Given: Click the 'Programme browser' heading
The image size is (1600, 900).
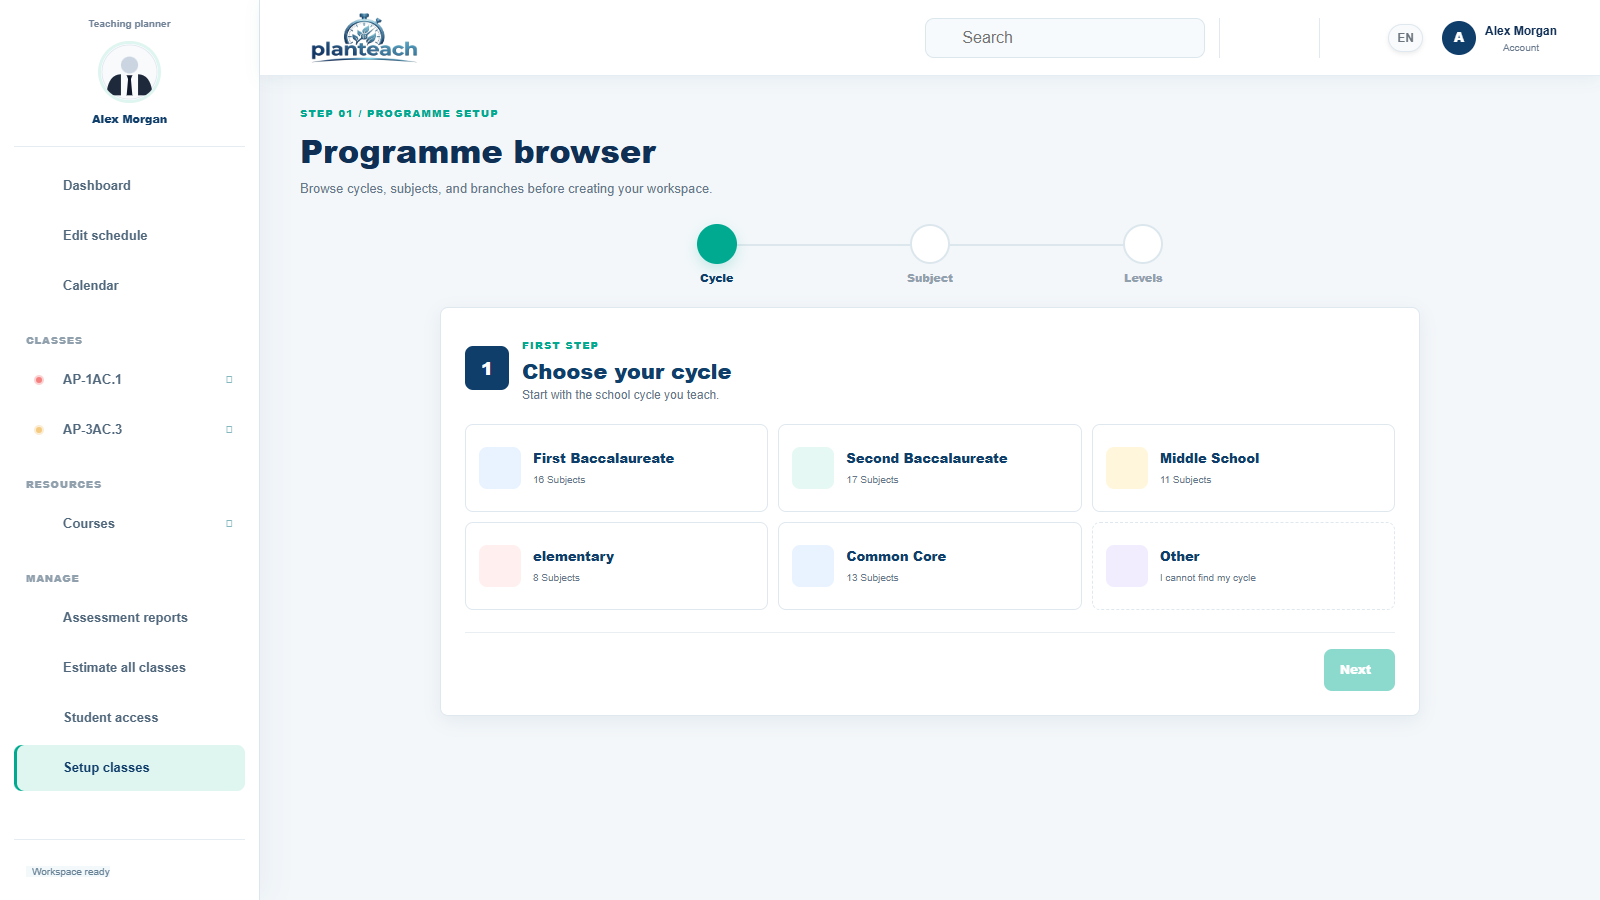Looking at the screenshot, I should click(x=478, y=152).
